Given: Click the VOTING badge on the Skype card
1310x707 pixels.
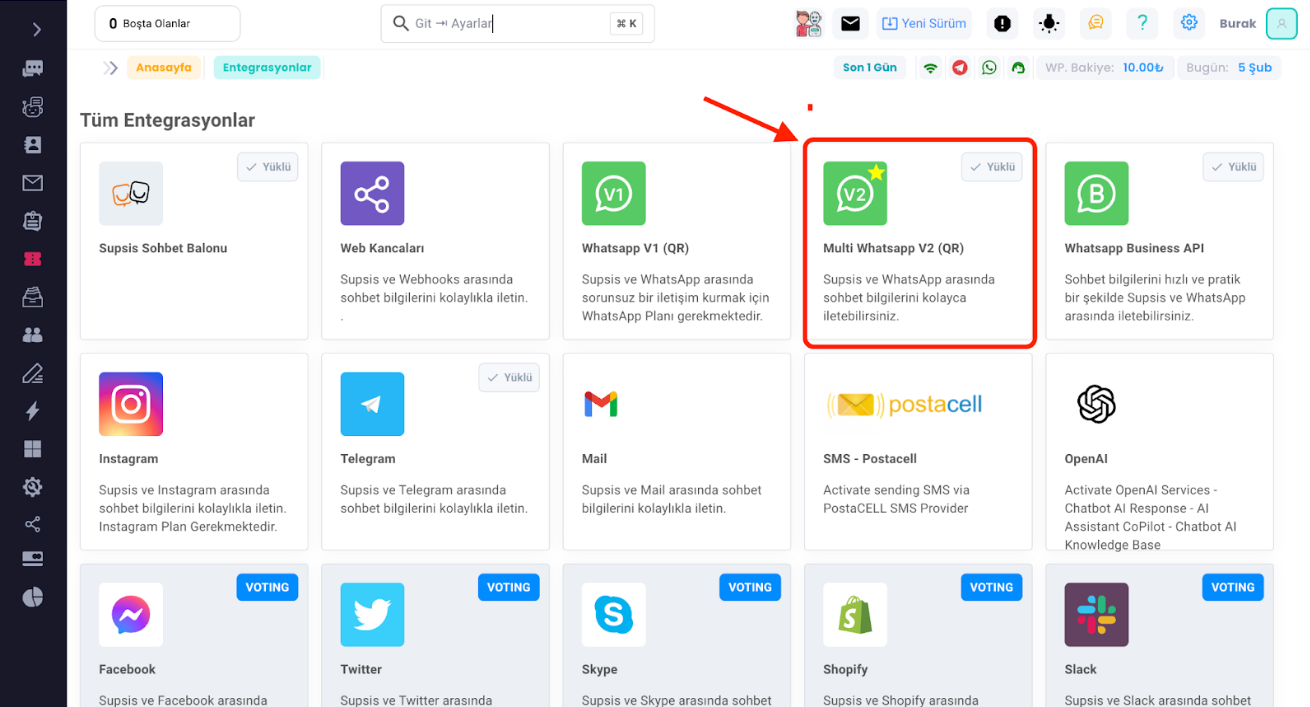Looking at the screenshot, I should pyautogui.click(x=750, y=587).
